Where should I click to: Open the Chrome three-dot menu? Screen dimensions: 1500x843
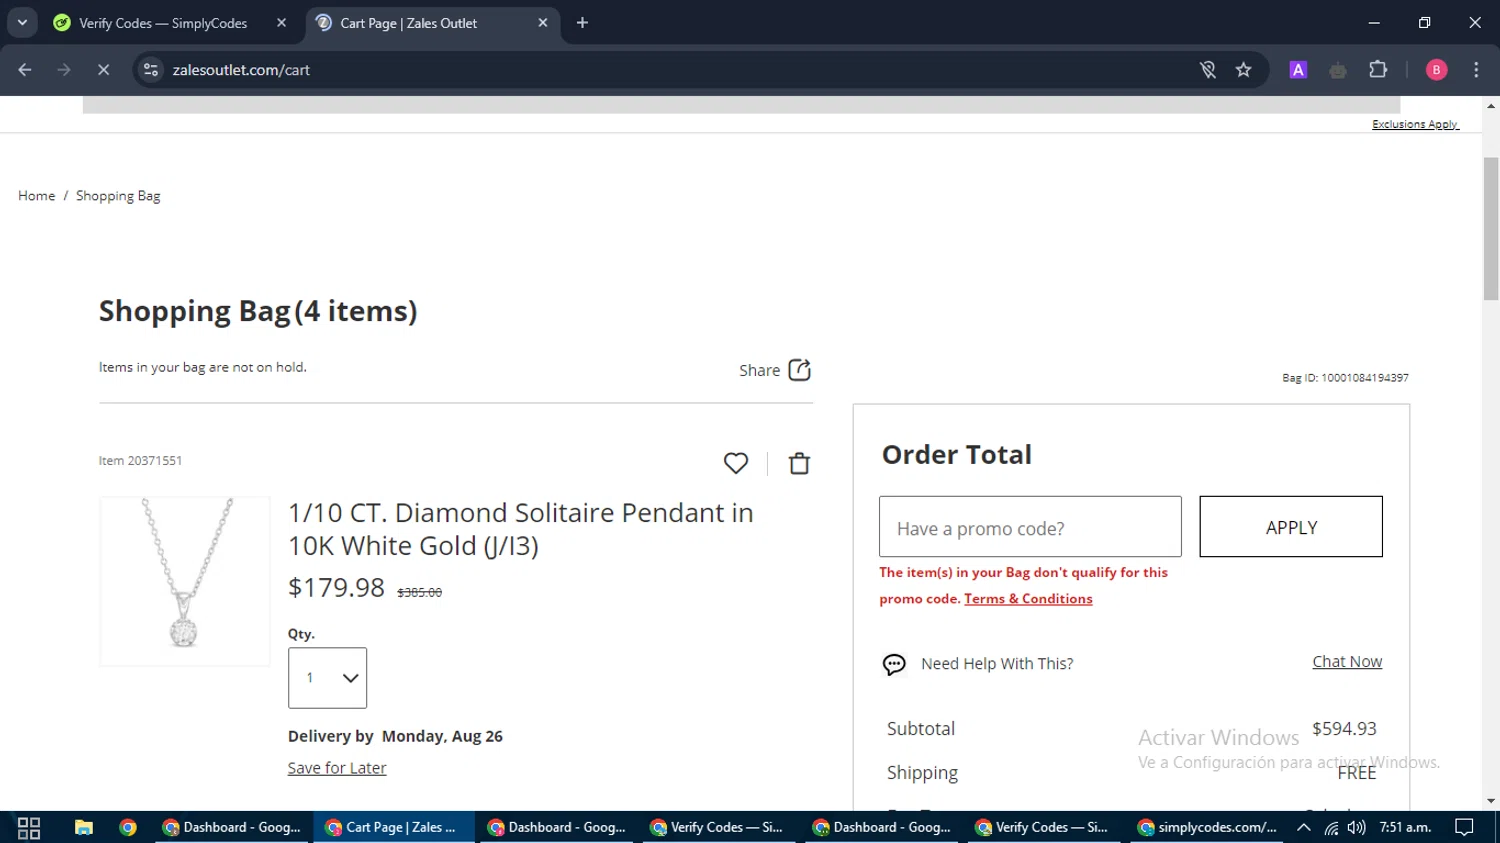1476,70
